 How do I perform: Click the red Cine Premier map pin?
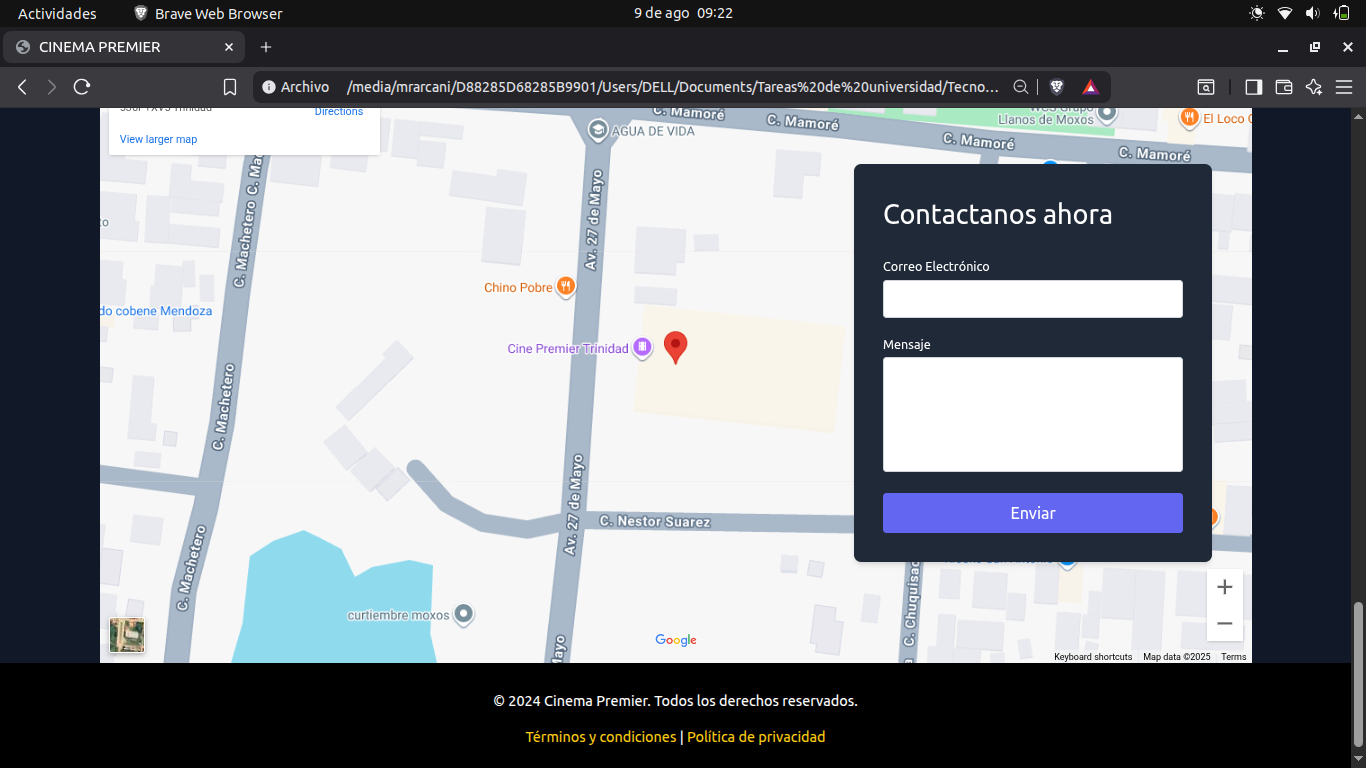676,347
